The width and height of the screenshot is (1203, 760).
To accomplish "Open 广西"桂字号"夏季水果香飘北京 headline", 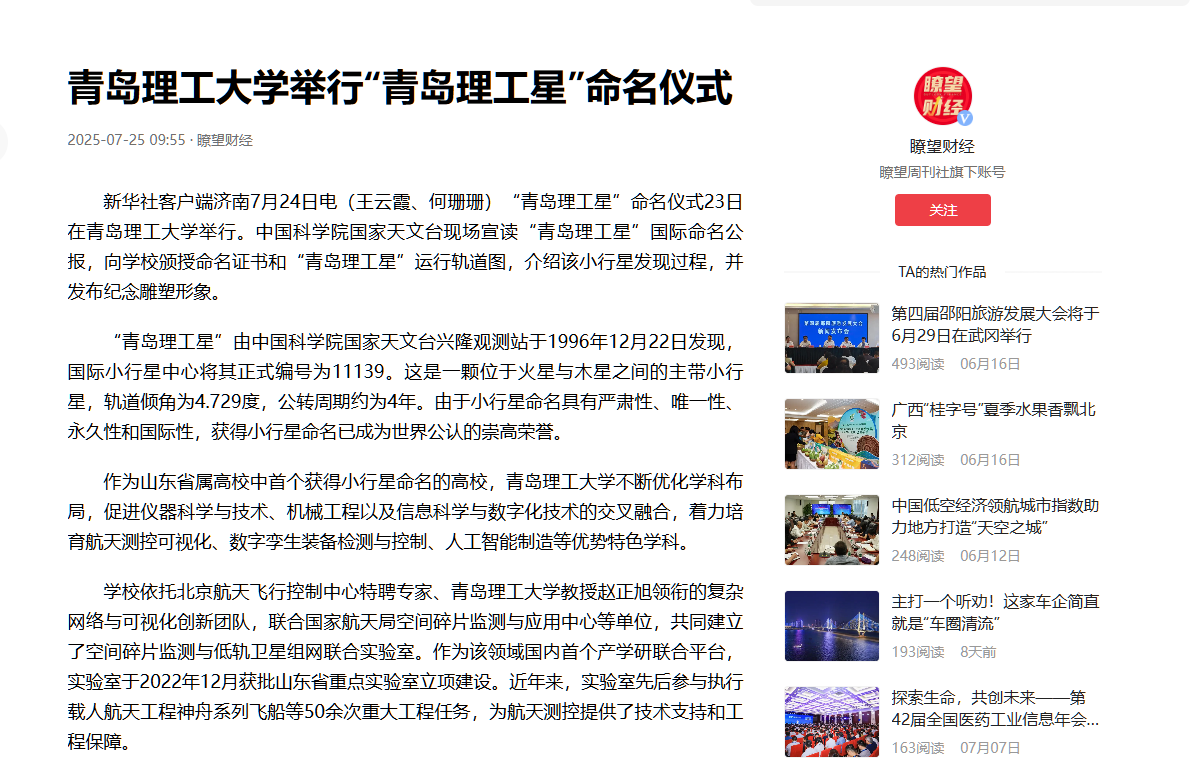I will (x=993, y=421).
